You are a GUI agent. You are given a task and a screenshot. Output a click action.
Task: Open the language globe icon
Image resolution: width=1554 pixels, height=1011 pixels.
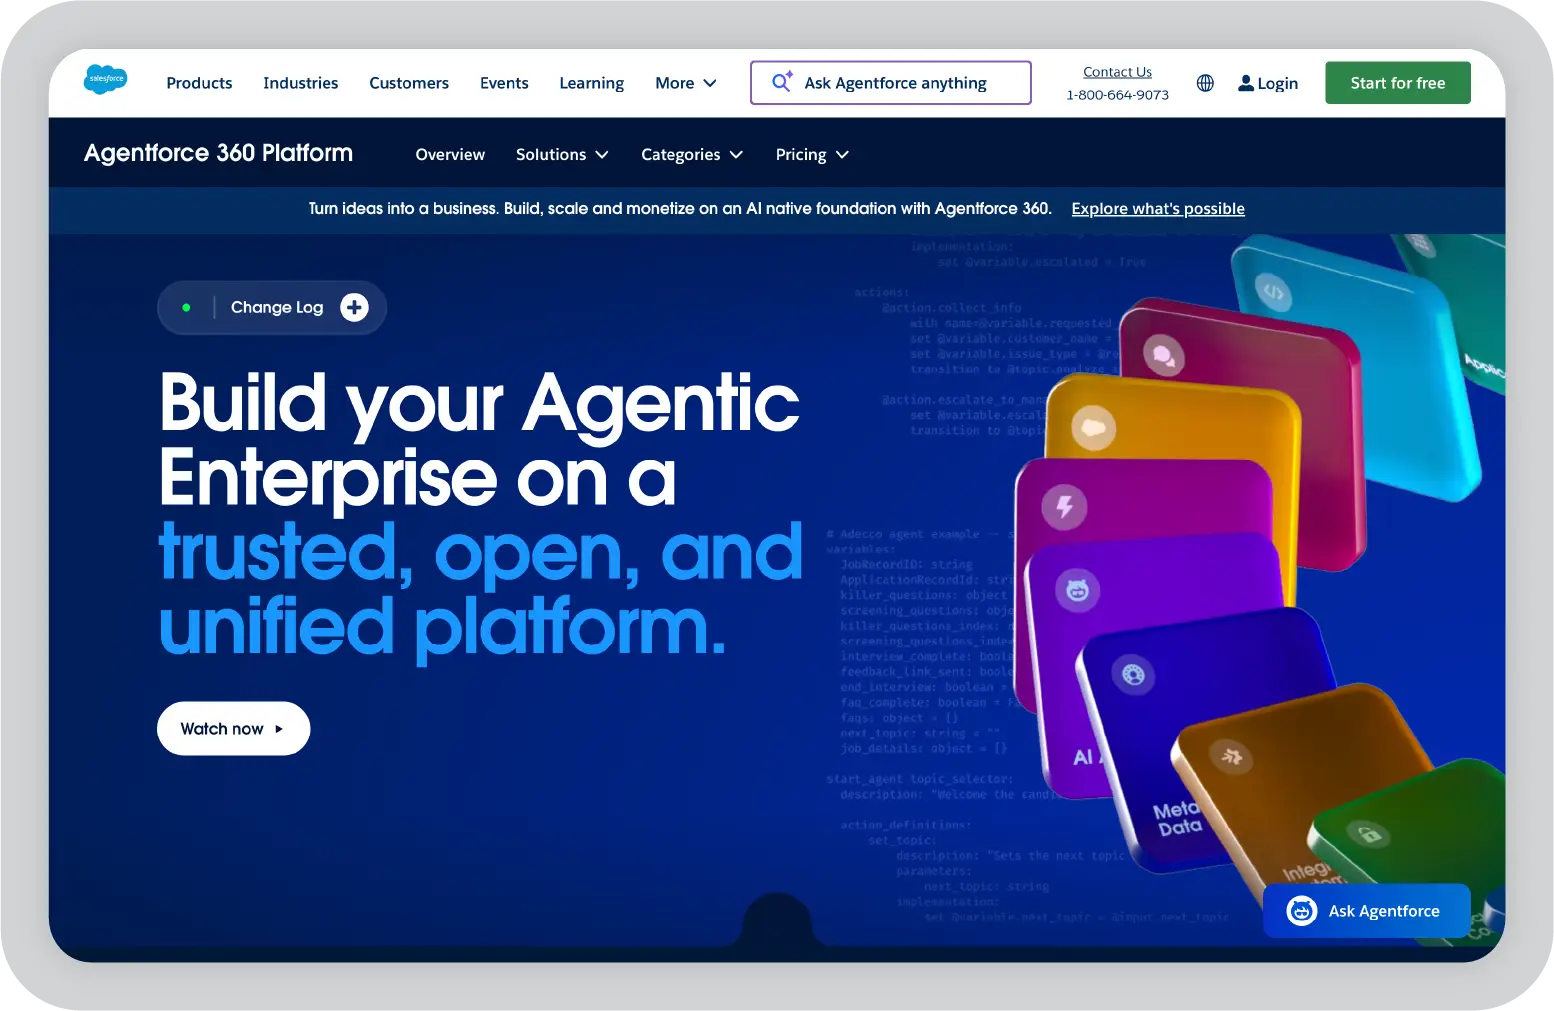tap(1205, 83)
